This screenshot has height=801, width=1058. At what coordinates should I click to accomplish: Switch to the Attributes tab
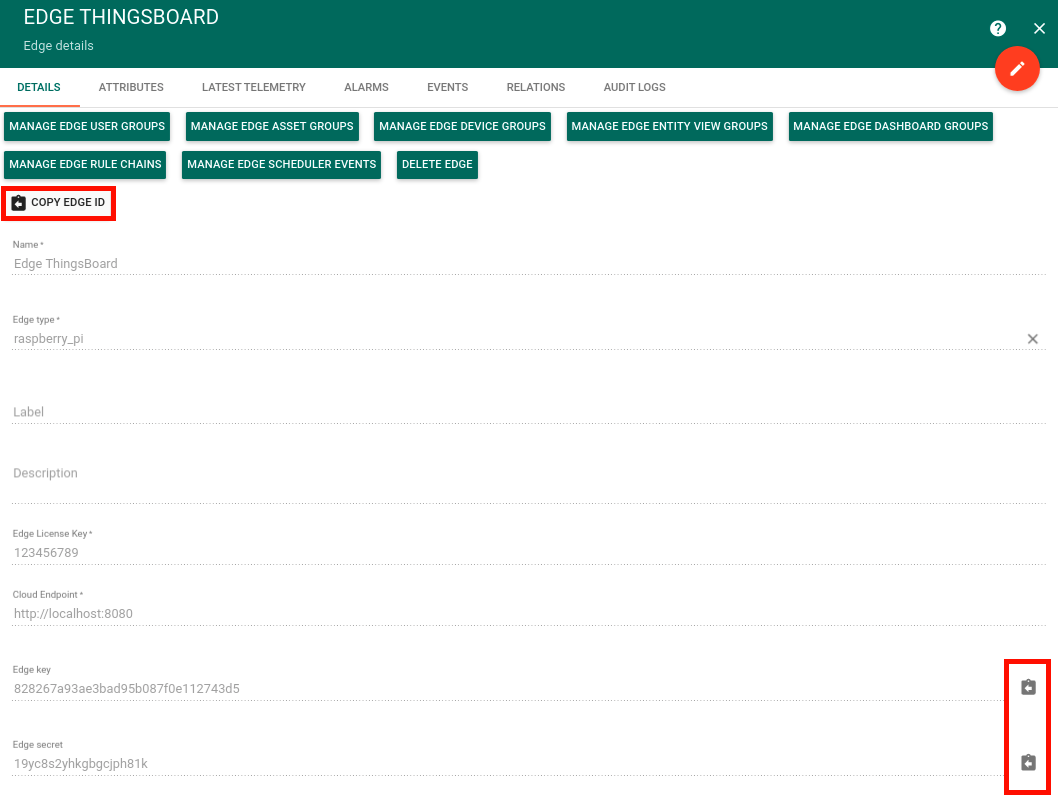[131, 87]
